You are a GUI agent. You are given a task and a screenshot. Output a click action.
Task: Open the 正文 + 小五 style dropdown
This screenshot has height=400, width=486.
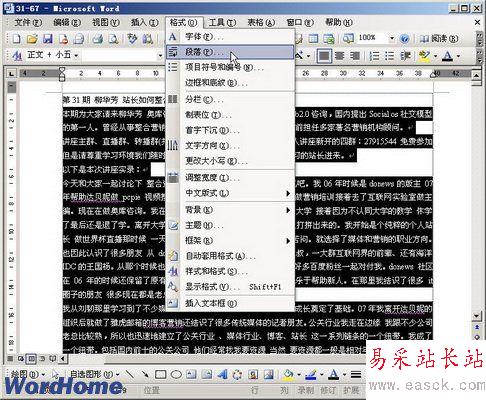[x=76, y=55]
